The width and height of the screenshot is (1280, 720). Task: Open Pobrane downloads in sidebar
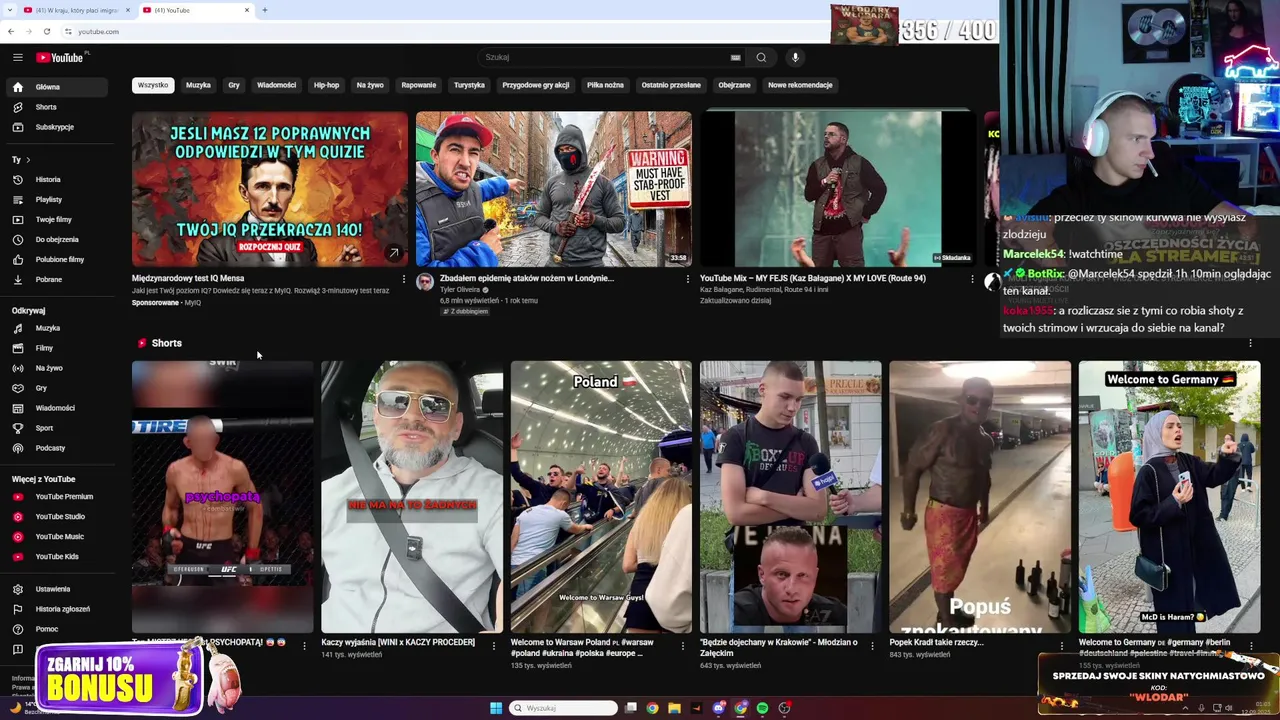[56, 280]
